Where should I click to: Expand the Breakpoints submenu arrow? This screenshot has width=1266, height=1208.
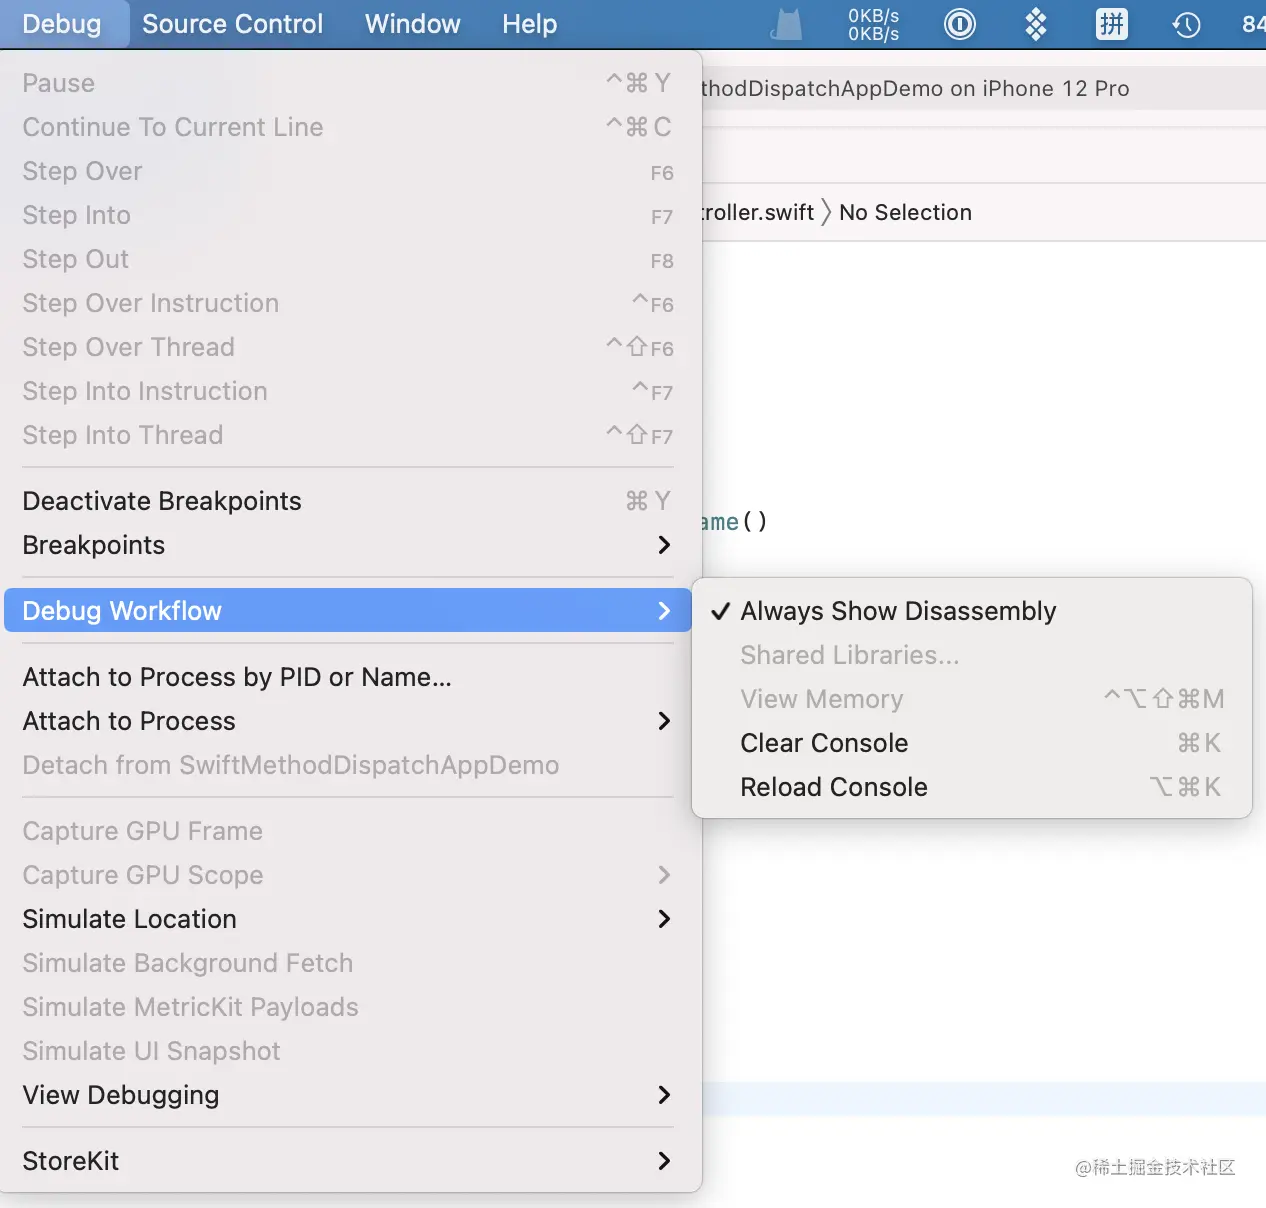664,545
